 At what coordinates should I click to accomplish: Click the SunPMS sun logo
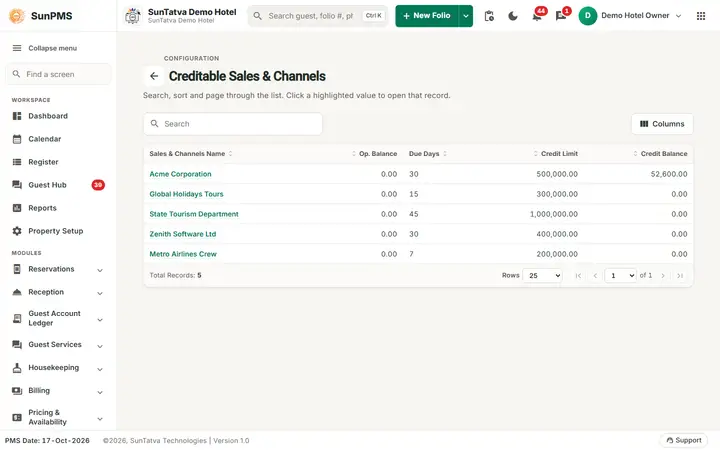(17, 16)
